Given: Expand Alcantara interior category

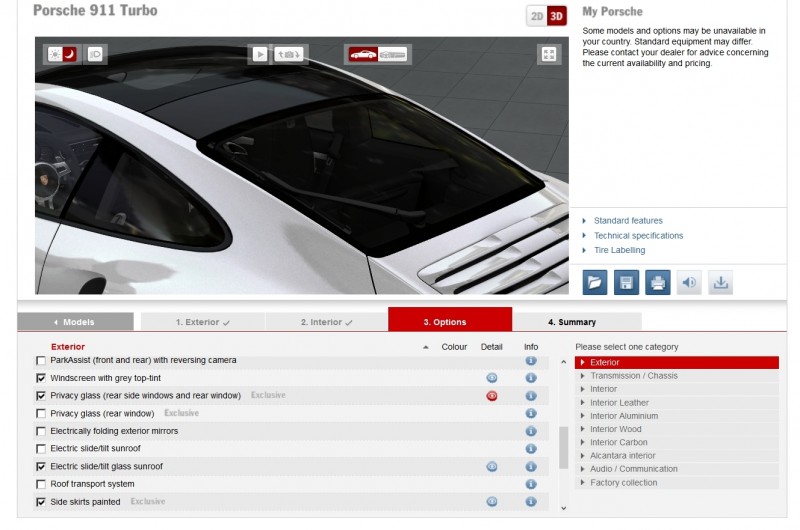Looking at the screenshot, I should click(x=677, y=456).
